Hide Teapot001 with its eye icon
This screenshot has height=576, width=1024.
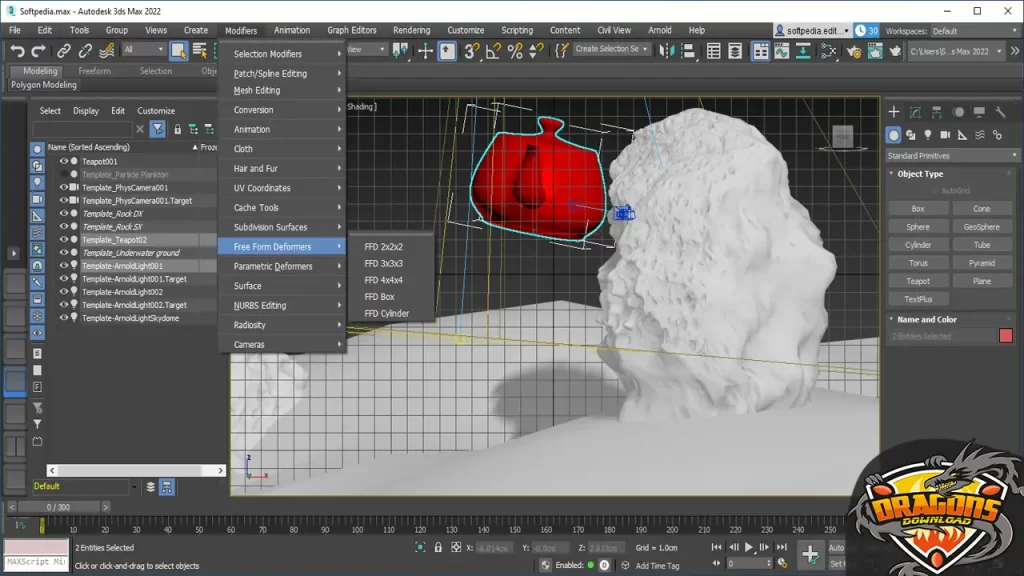tap(64, 161)
